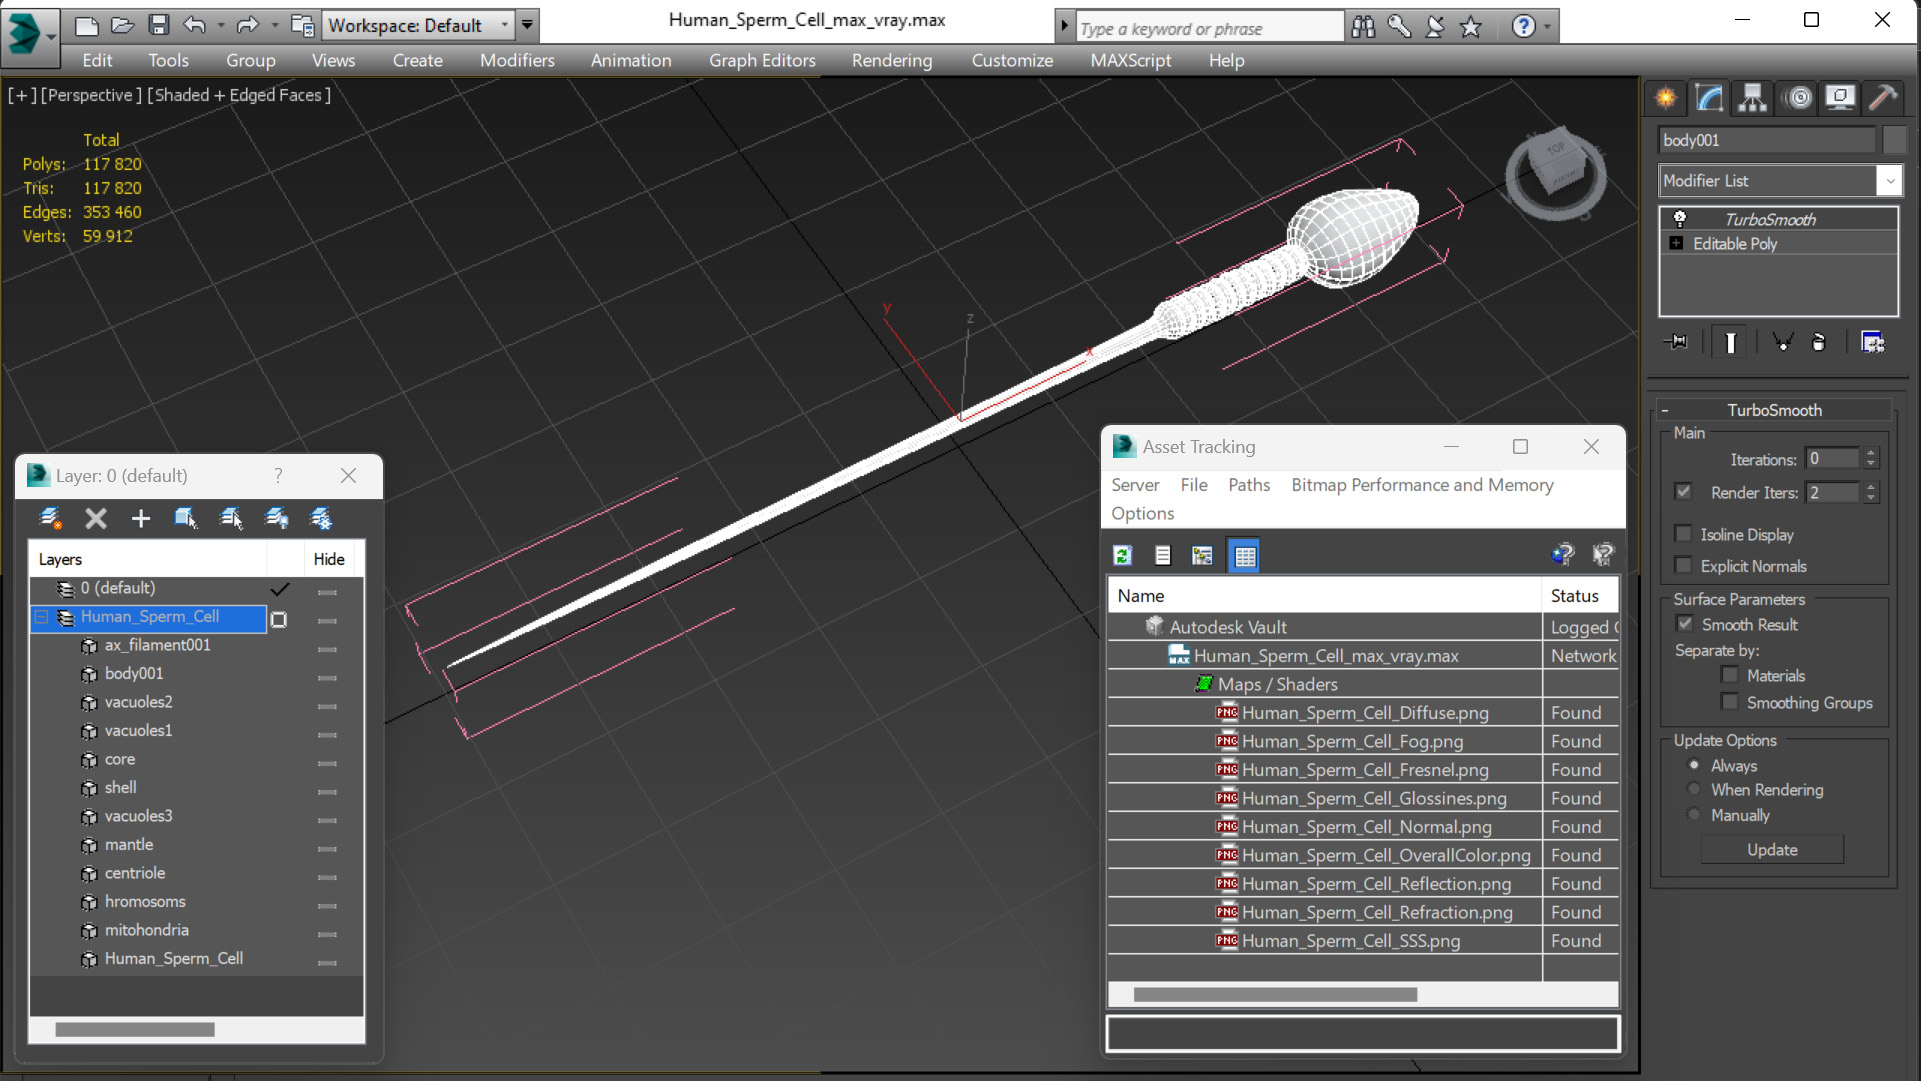The image size is (1921, 1081).
Task: Click the body001 object color swatch
Action: pyautogui.click(x=1893, y=140)
